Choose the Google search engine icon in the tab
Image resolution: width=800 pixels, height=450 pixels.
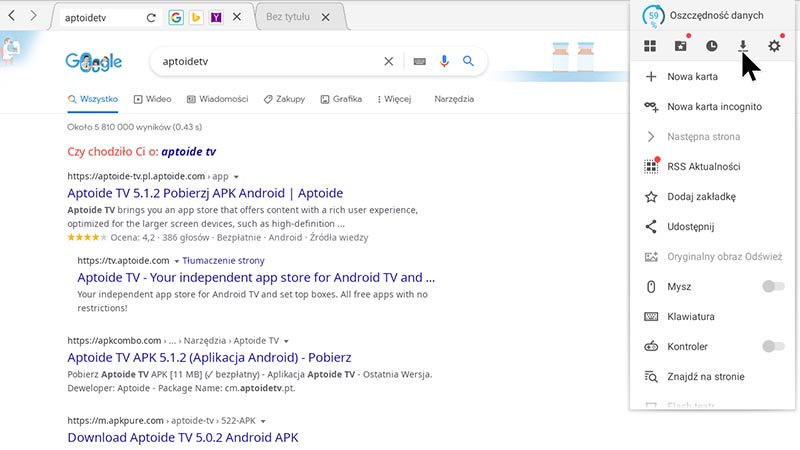point(176,17)
